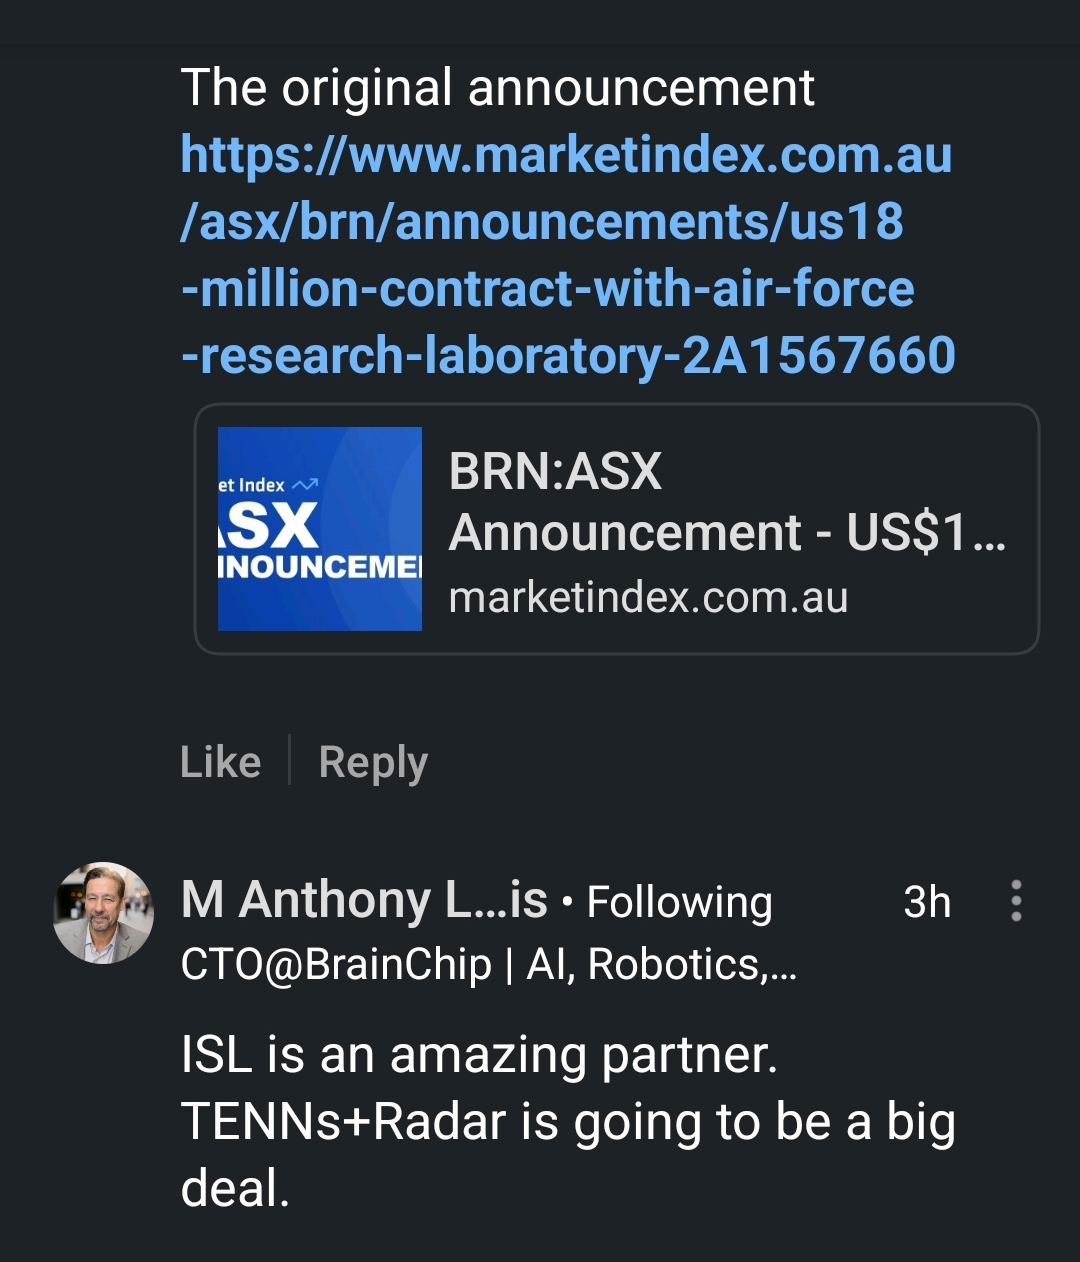Click the "/asx/brn/announcements/us18" URL line
1080x1262 pixels.
(x=541, y=222)
